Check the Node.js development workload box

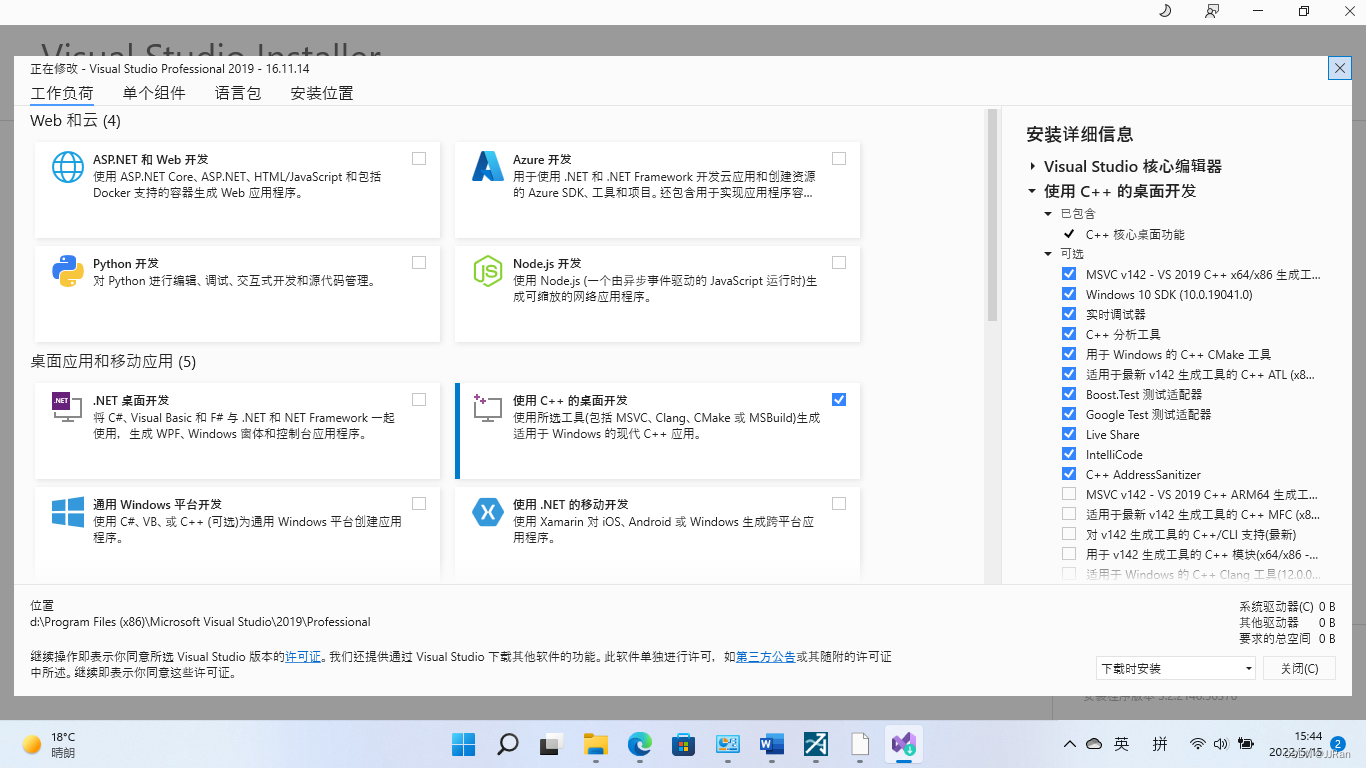[x=839, y=262]
